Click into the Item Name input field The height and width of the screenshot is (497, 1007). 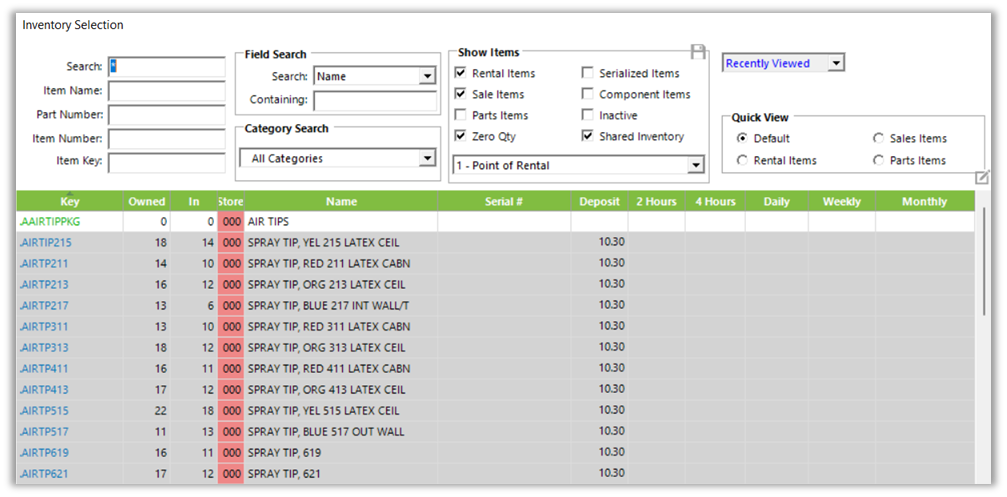click(x=166, y=91)
